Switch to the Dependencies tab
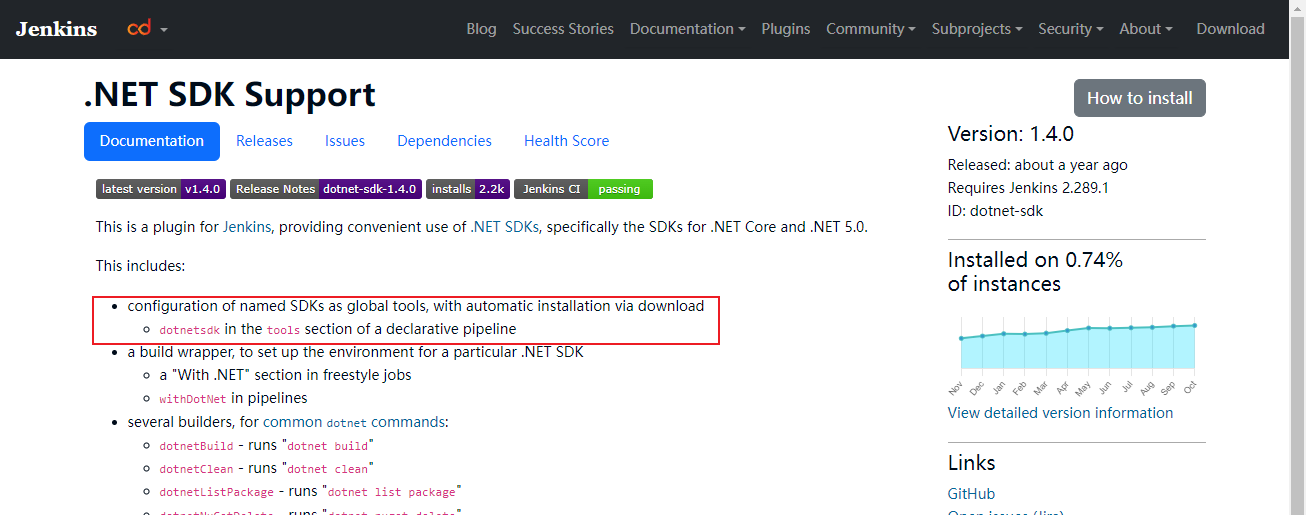 pos(444,141)
